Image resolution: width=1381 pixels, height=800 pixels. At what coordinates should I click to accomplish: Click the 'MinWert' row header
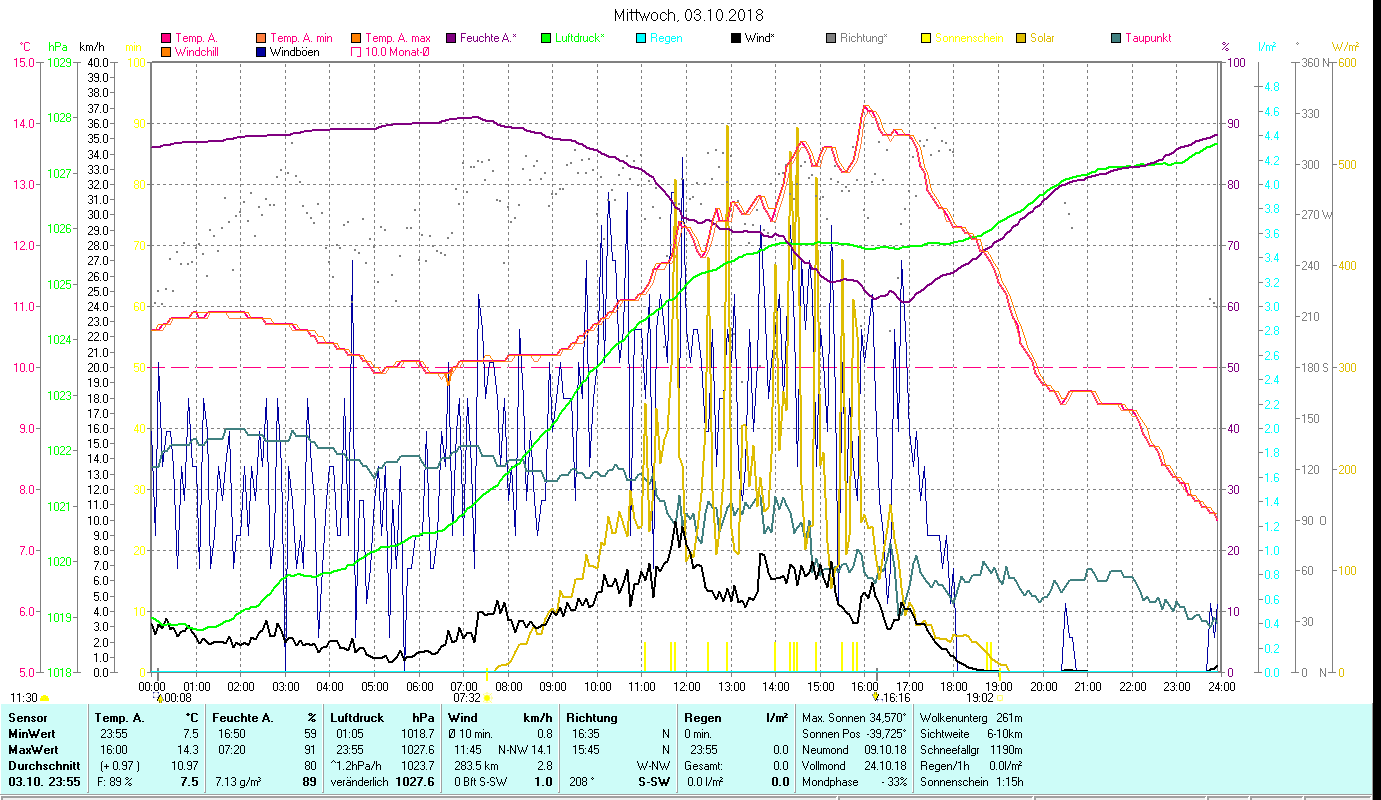pyautogui.click(x=30, y=734)
